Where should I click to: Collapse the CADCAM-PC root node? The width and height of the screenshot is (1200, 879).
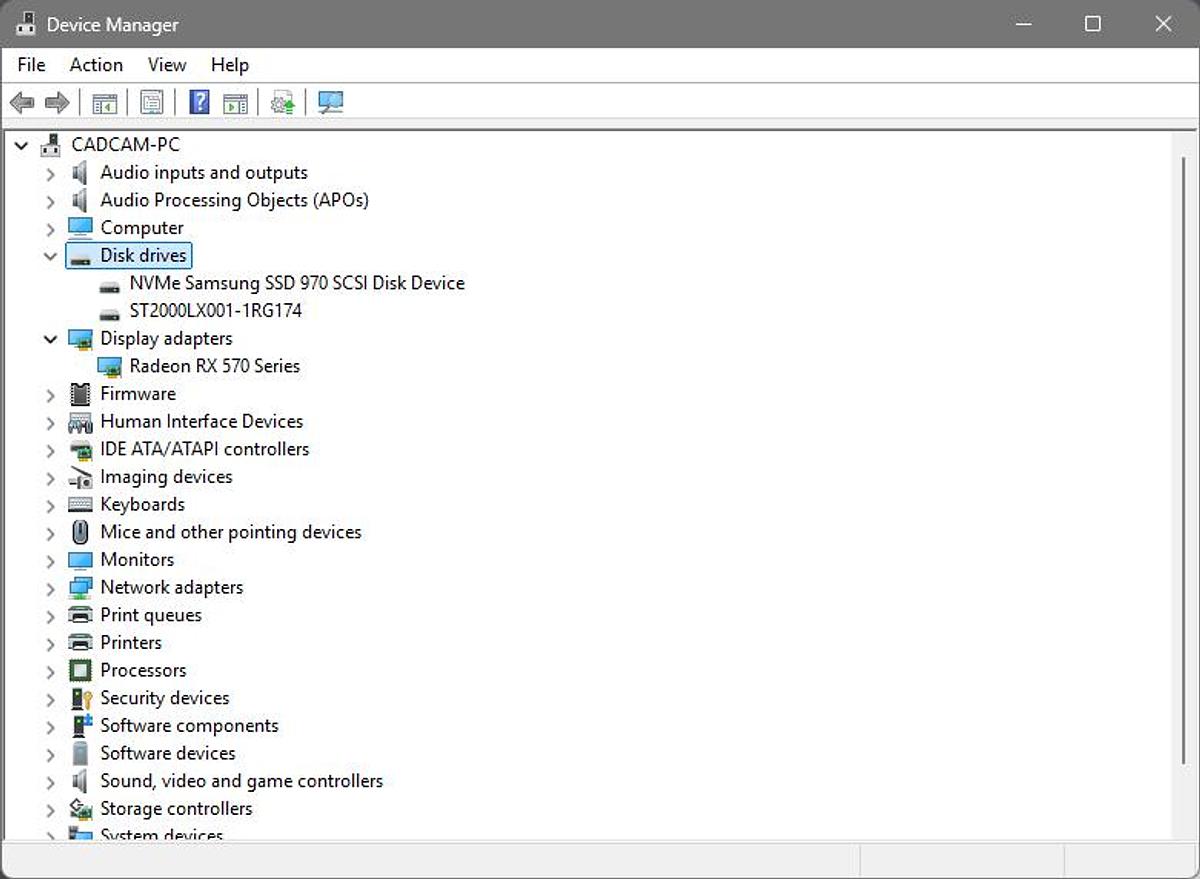22,145
